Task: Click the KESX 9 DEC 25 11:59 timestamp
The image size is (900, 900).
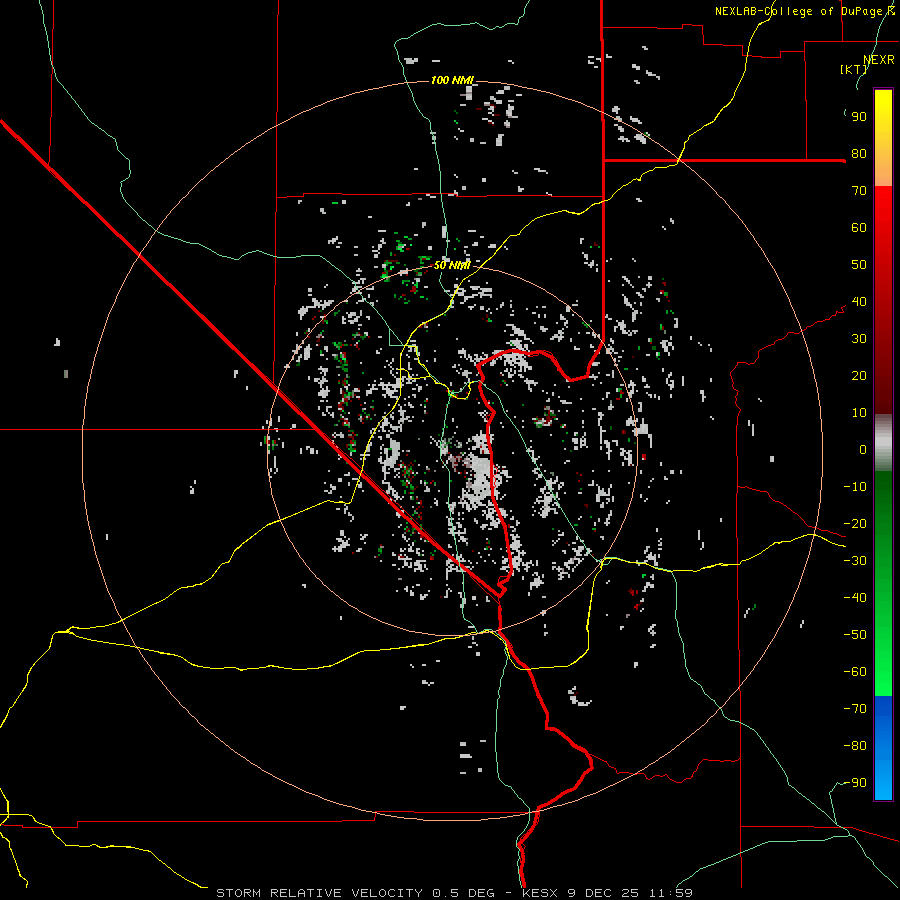Action: pos(607,893)
